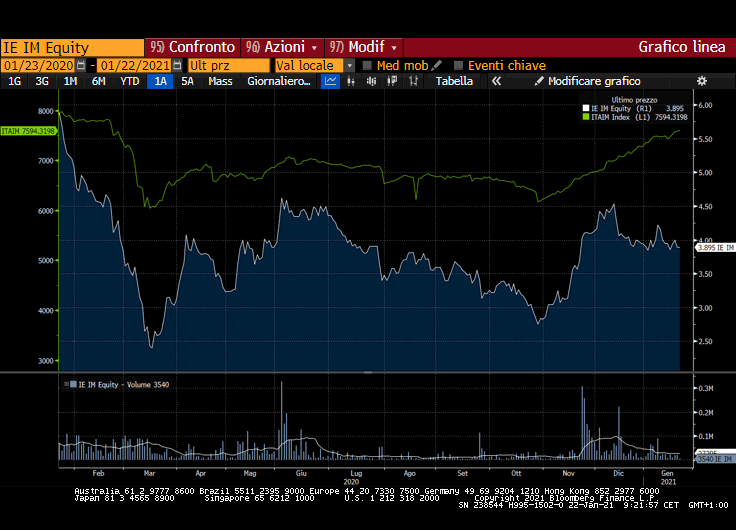Open the Tabella view
This screenshot has height=530, width=736.
click(x=454, y=81)
